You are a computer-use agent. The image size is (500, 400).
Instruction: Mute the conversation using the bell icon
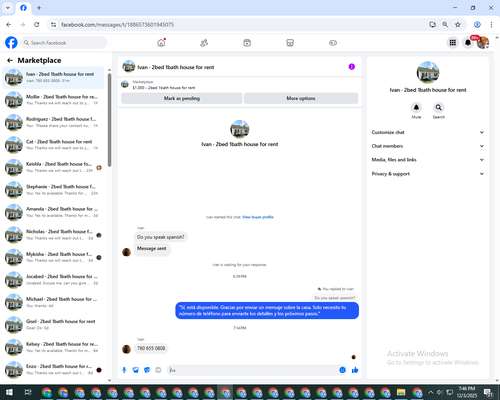point(416,107)
